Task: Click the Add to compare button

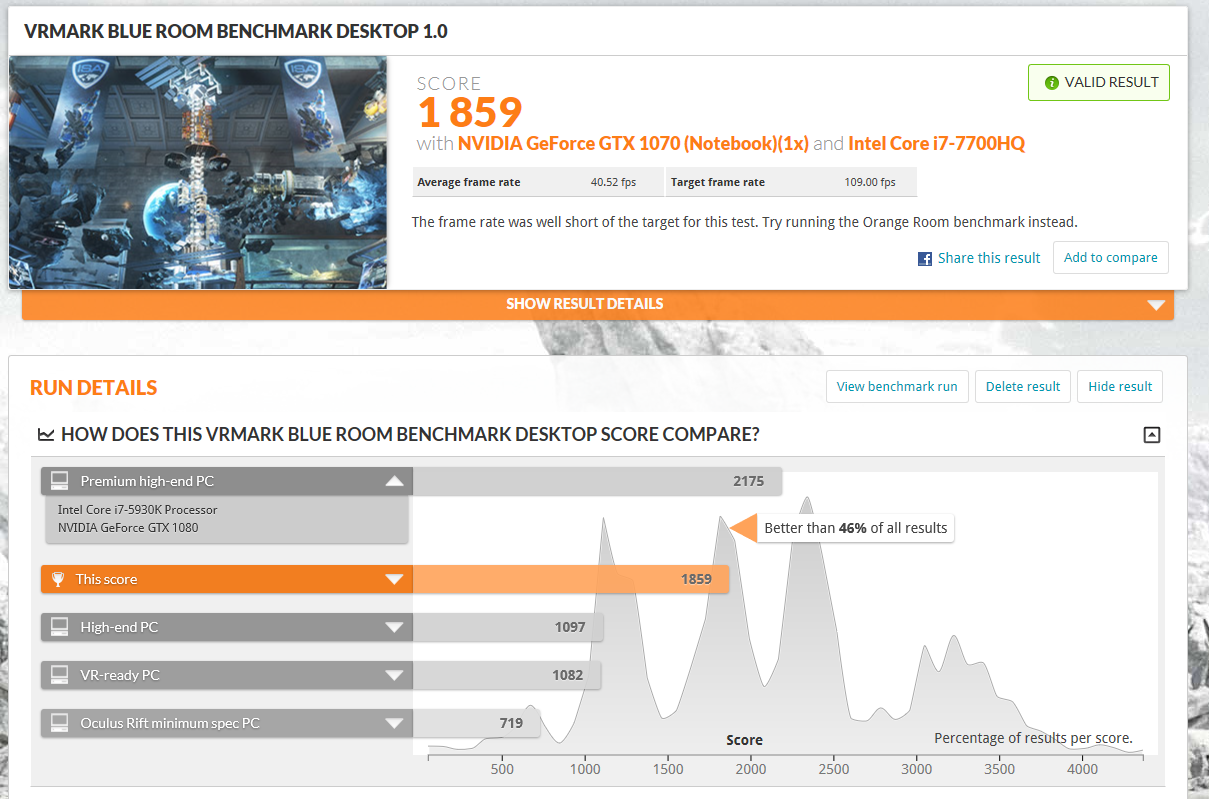Action: pos(1110,257)
